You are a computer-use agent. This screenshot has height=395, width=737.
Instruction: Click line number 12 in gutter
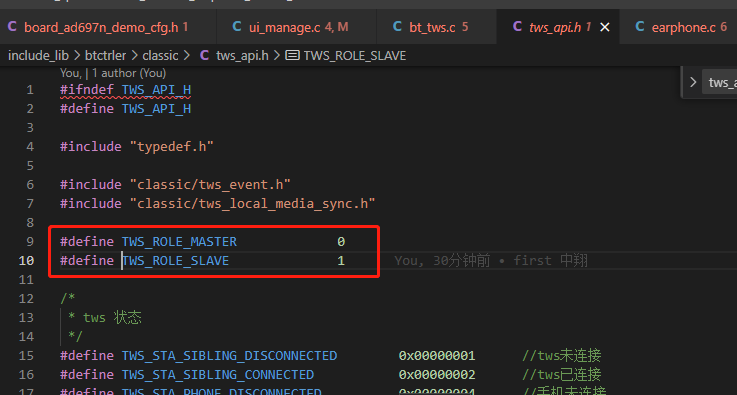(26, 299)
